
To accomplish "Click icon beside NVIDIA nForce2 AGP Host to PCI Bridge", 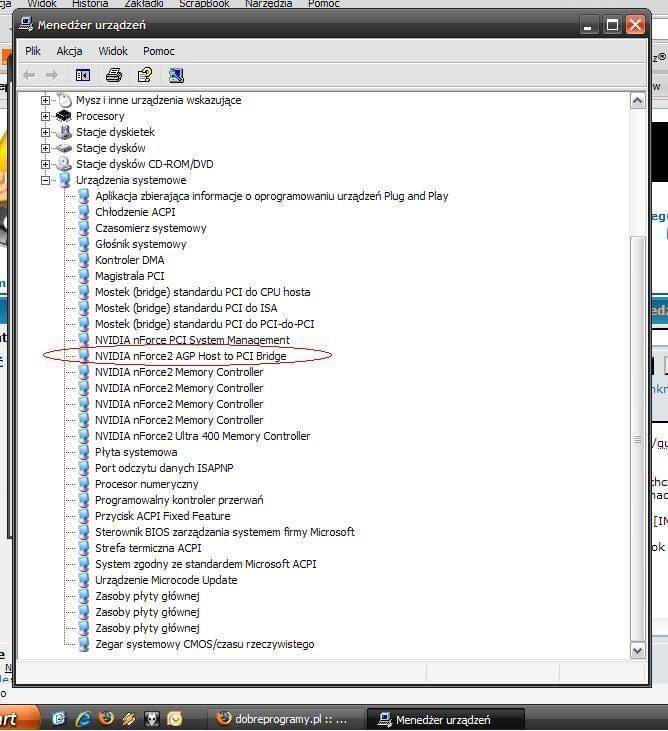I will 84,356.
